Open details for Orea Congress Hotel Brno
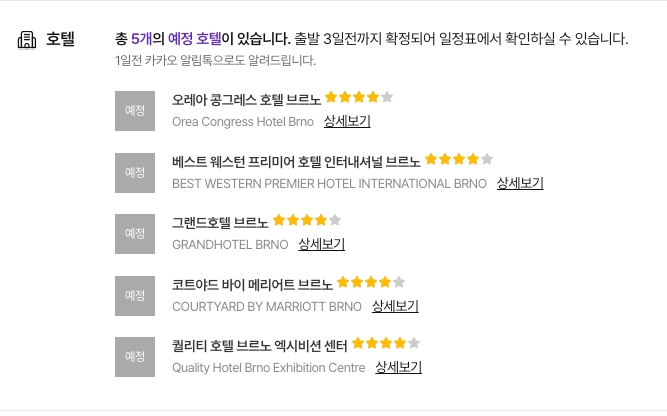Image resolution: width=667 pixels, height=416 pixels. (347, 122)
